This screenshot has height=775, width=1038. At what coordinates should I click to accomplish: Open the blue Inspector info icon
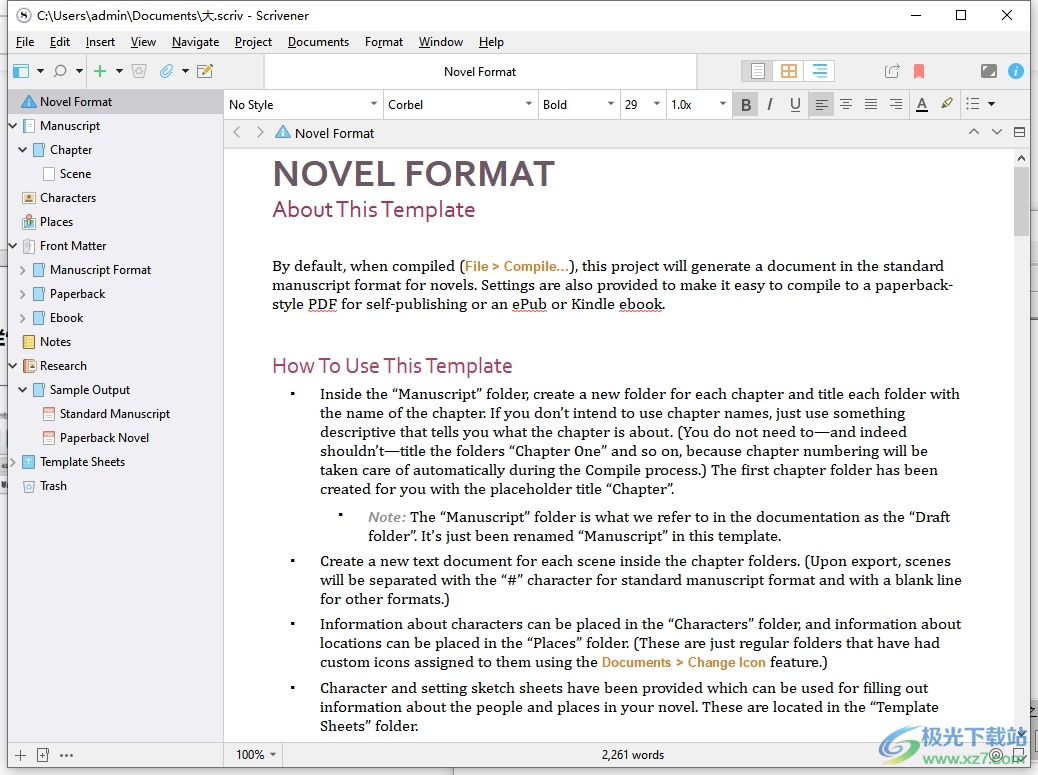click(1015, 71)
